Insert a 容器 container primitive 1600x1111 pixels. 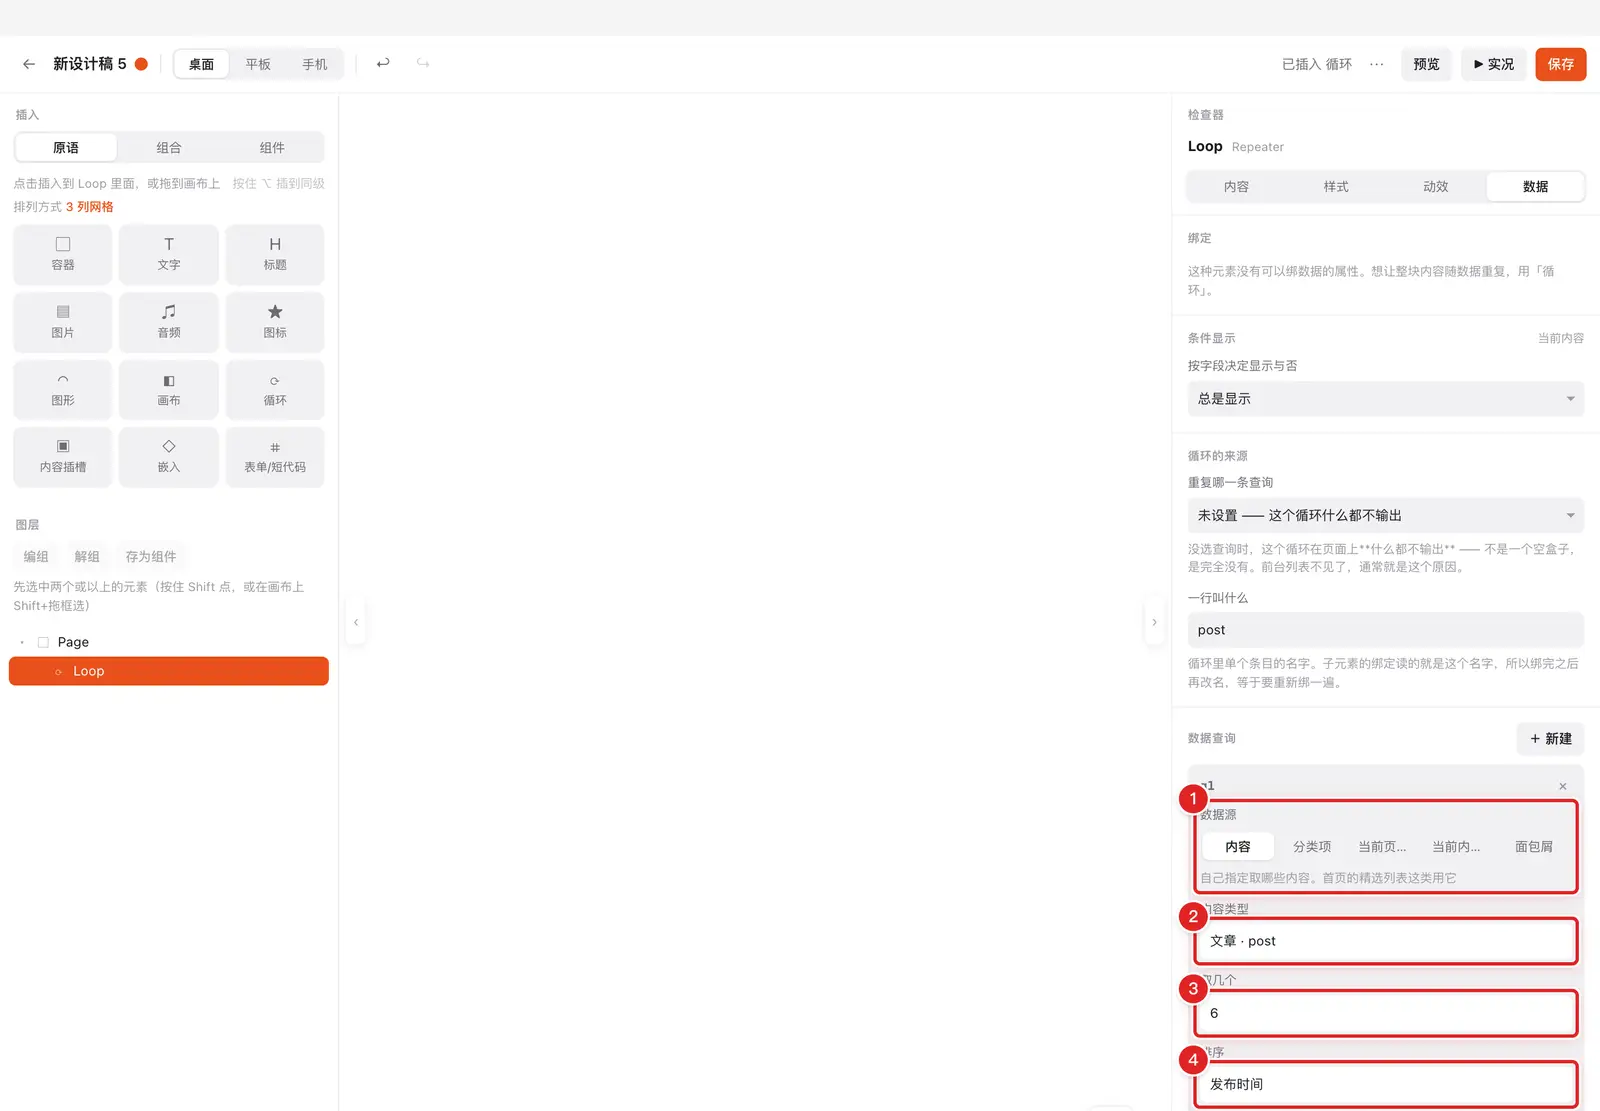pos(63,254)
